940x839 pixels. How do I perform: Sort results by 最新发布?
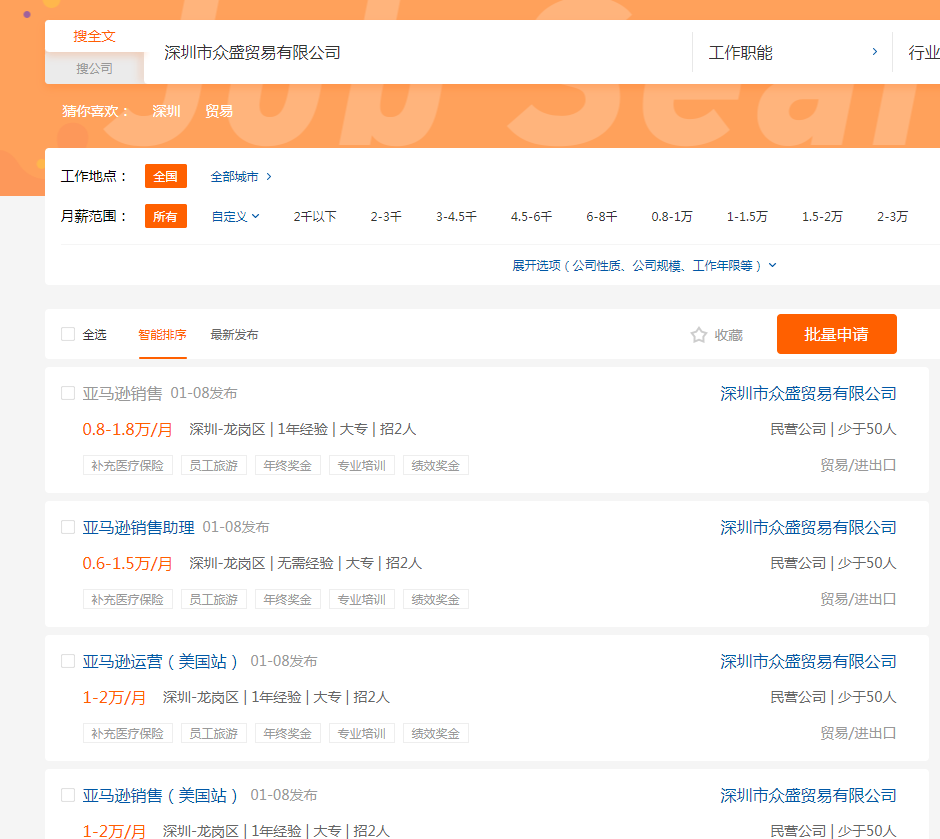tap(234, 335)
